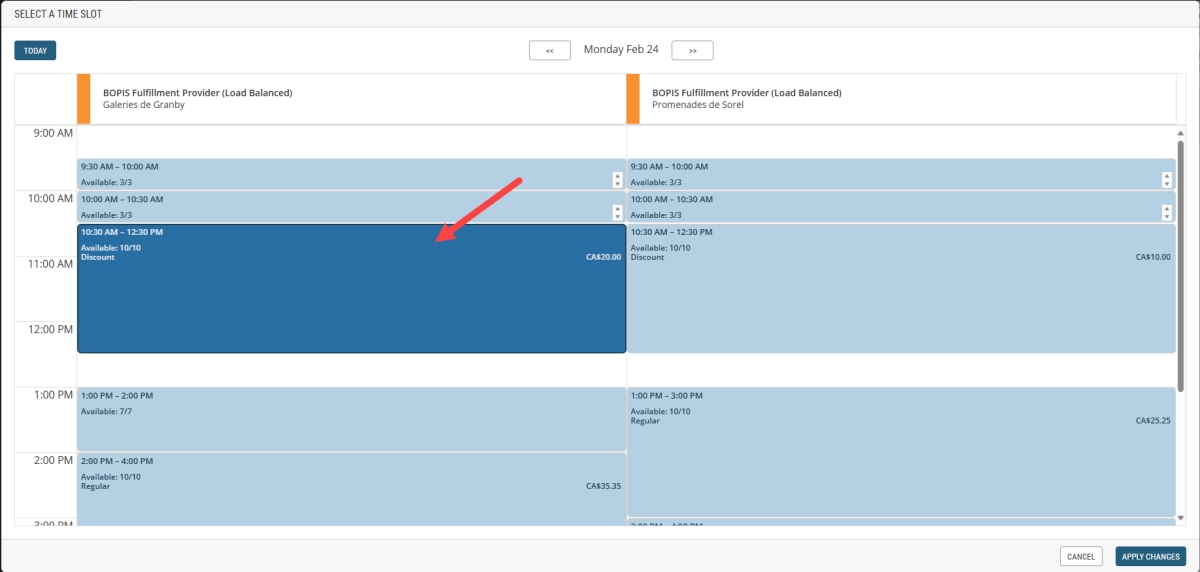Click down arrow in Granby 10:00 AM slot

pyautogui.click(x=617, y=216)
